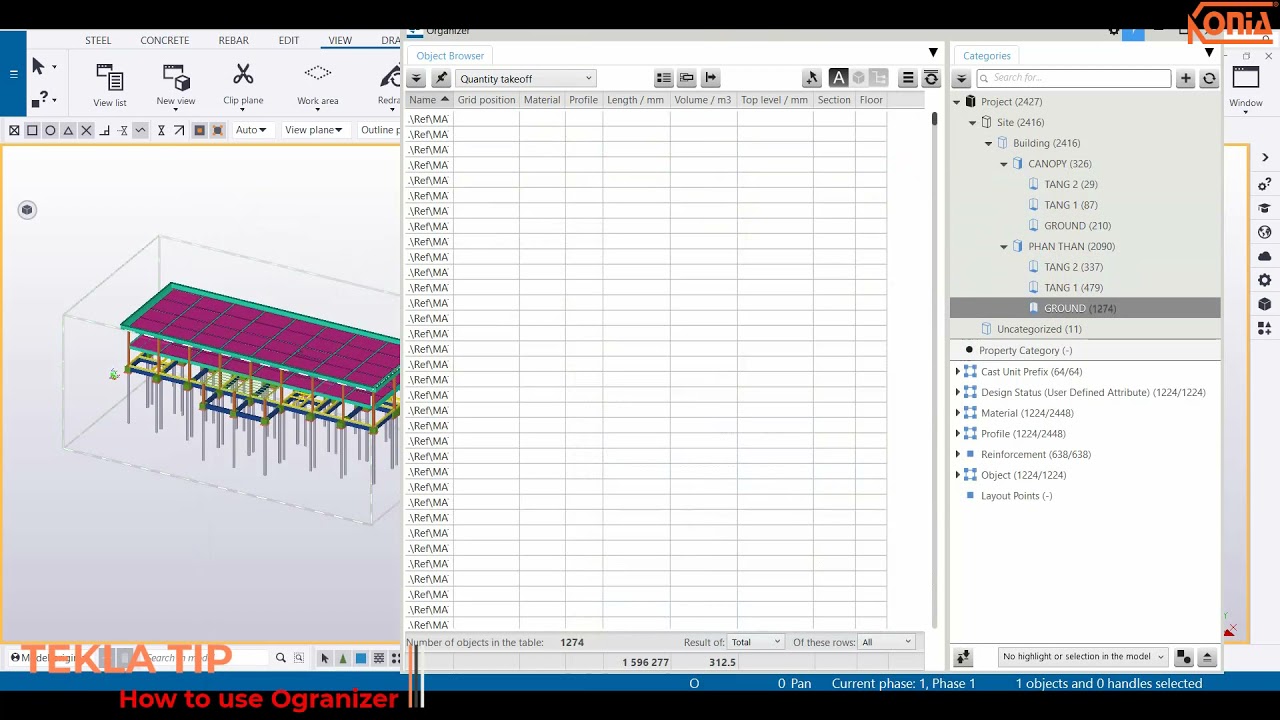
Task: Click the export arrow icon in Object Browser
Action: tap(711, 78)
